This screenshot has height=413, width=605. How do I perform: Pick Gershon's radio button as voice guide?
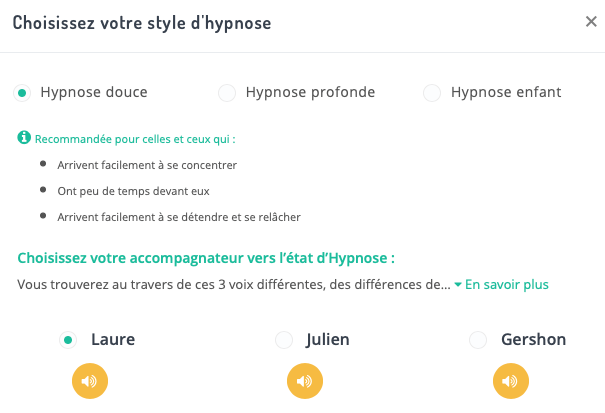tap(478, 340)
